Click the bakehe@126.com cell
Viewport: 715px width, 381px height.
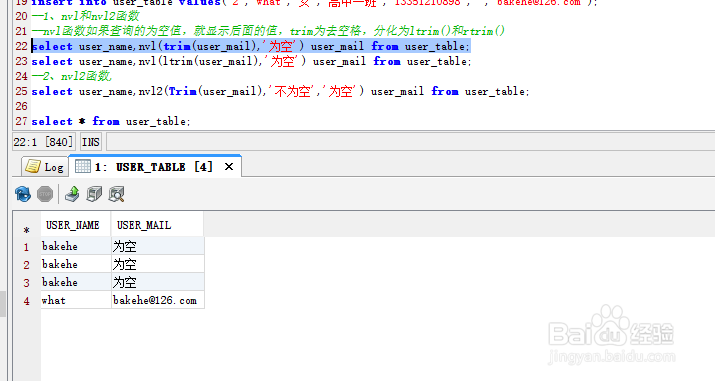pyautogui.click(x=158, y=300)
